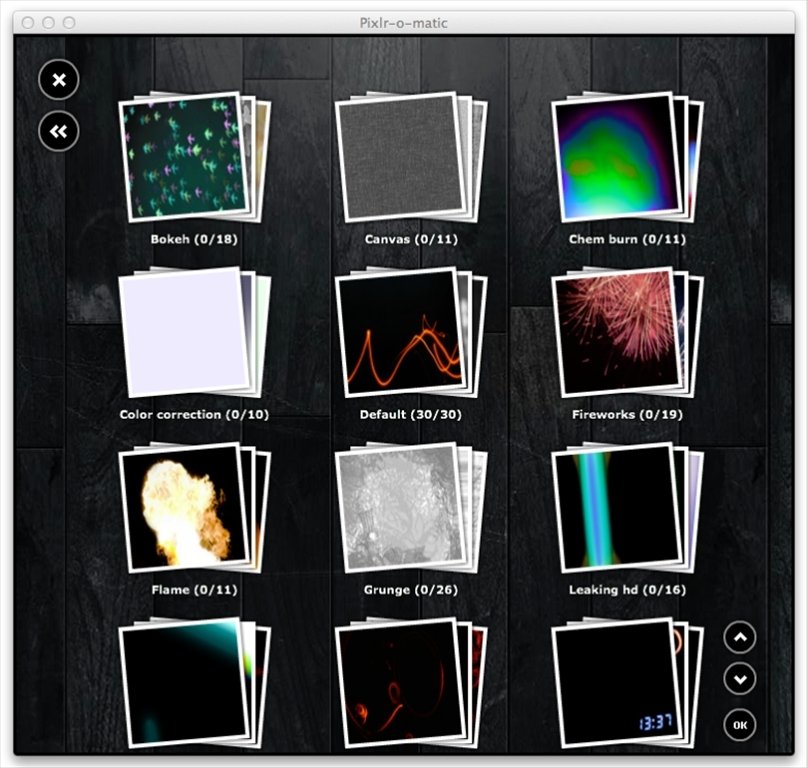Click the 'Bokeh (0/18)' label
The image size is (807, 768).
coord(194,239)
